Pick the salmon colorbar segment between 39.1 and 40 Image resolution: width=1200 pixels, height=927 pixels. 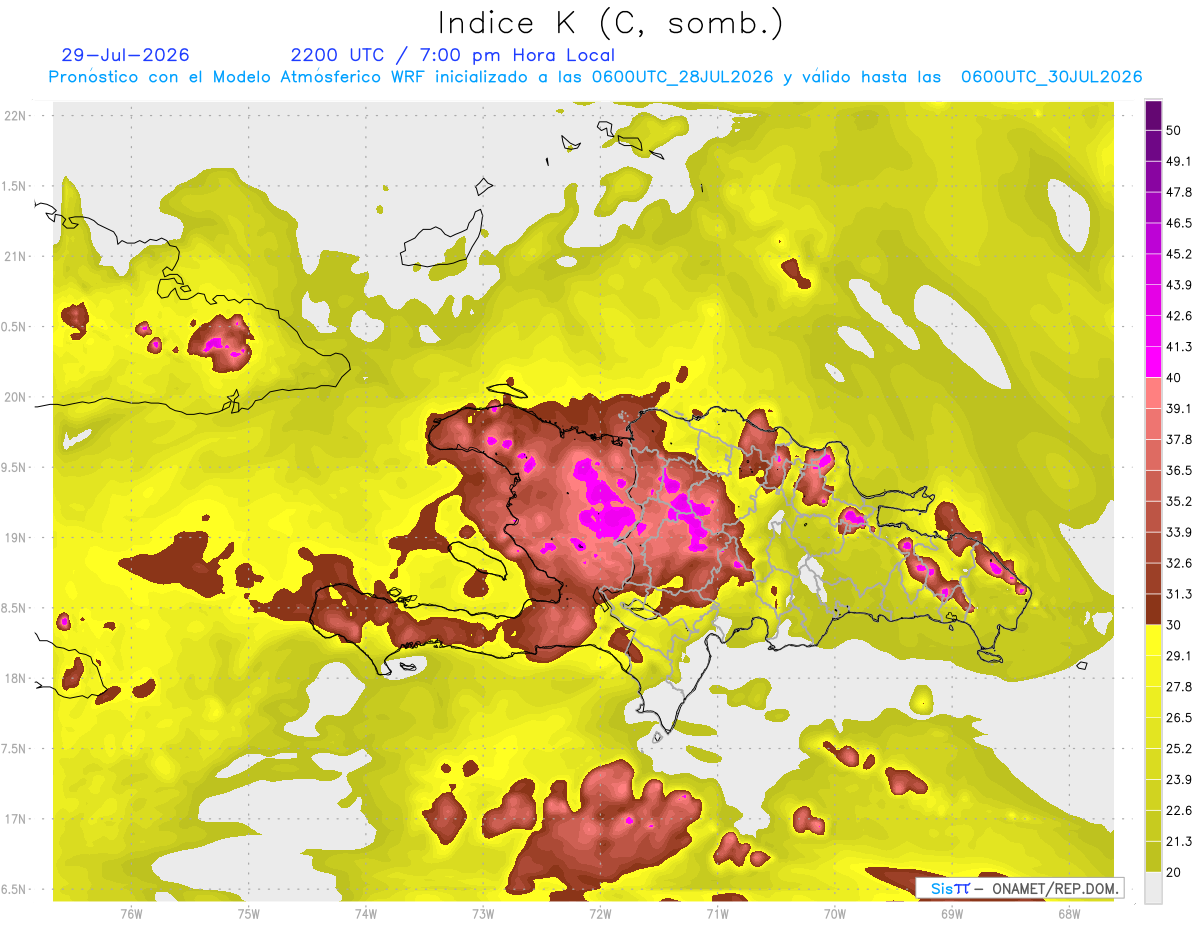pos(1153,394)
